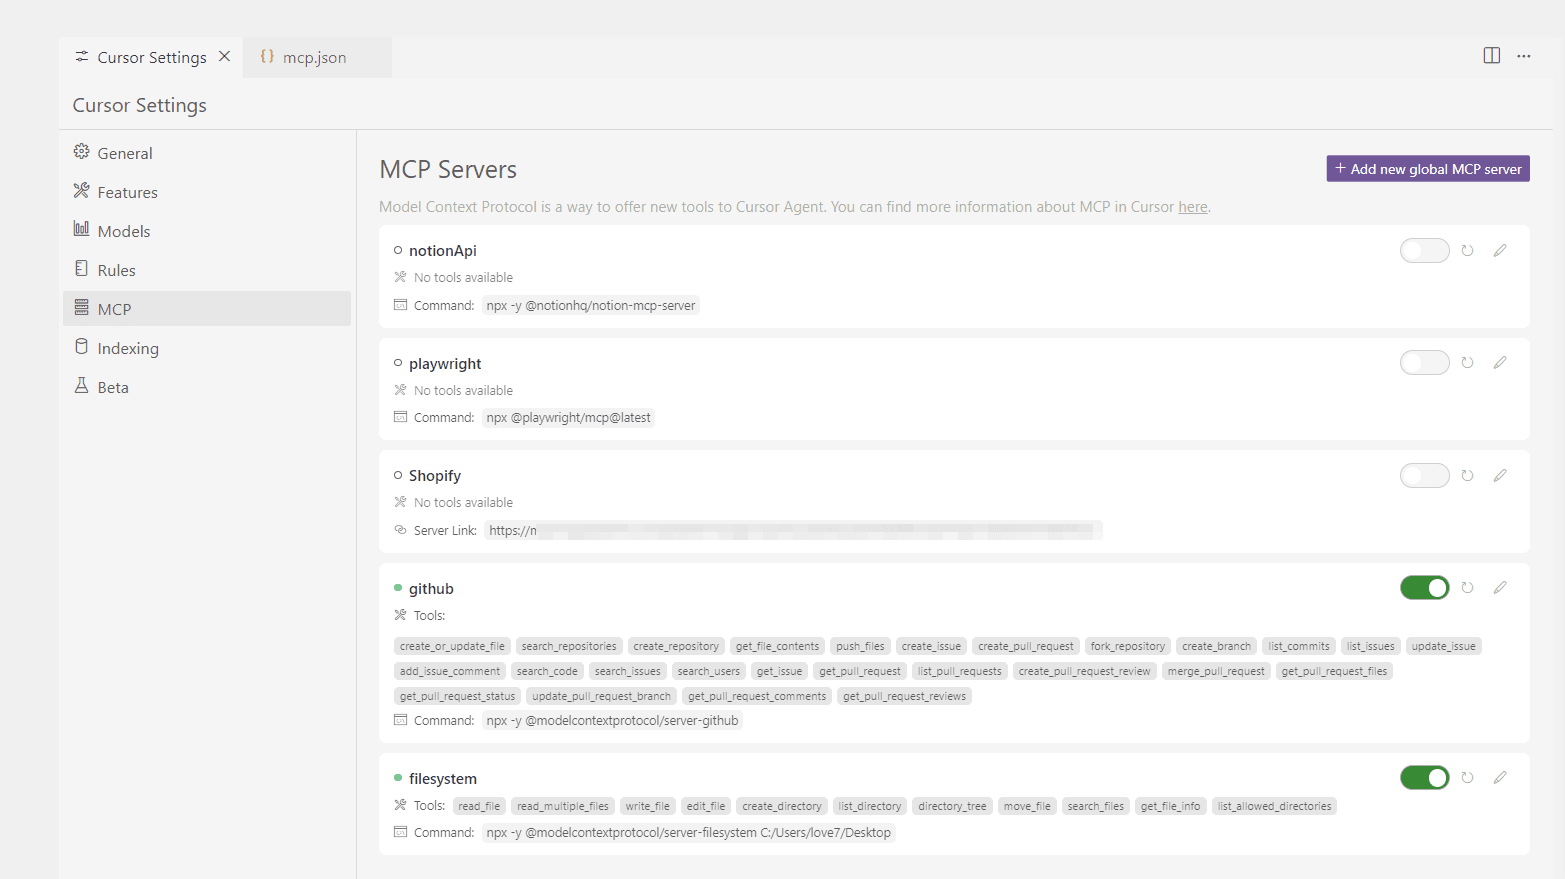
Task: Click the update_pull_request_branch tool chip
Action: coord(602,696)
